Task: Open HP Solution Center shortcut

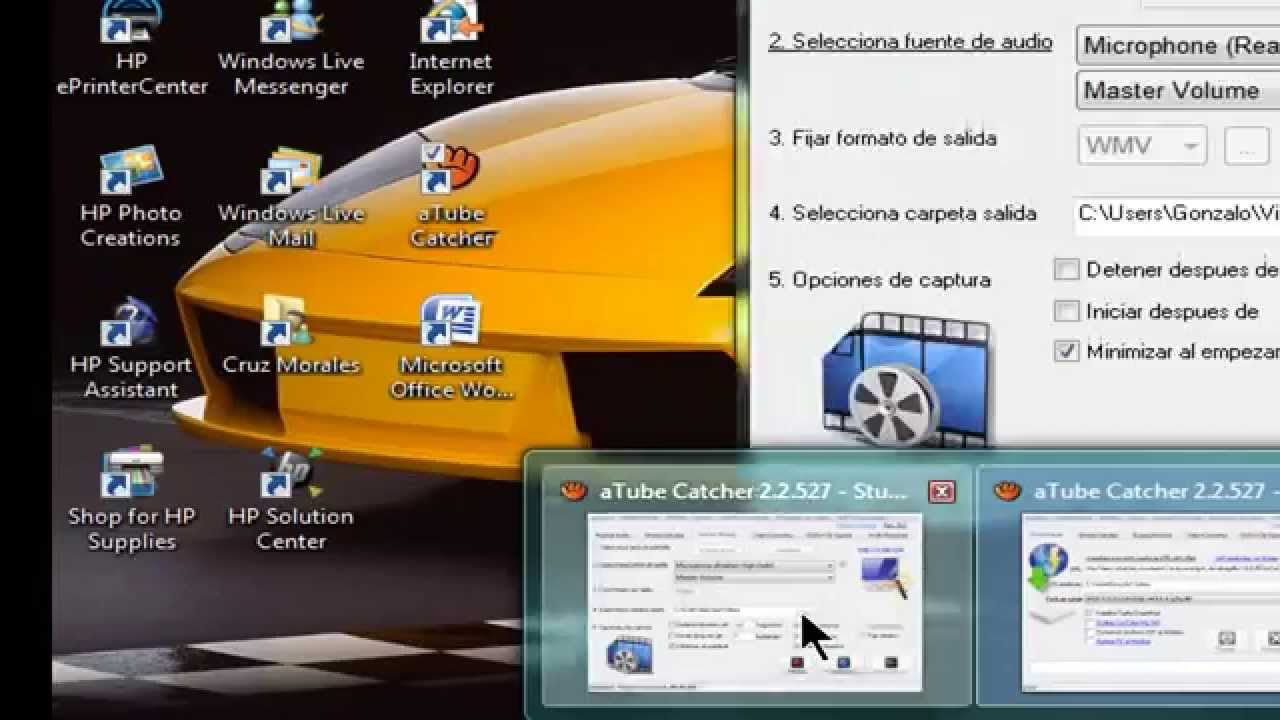Action: [x=291, y=501]
